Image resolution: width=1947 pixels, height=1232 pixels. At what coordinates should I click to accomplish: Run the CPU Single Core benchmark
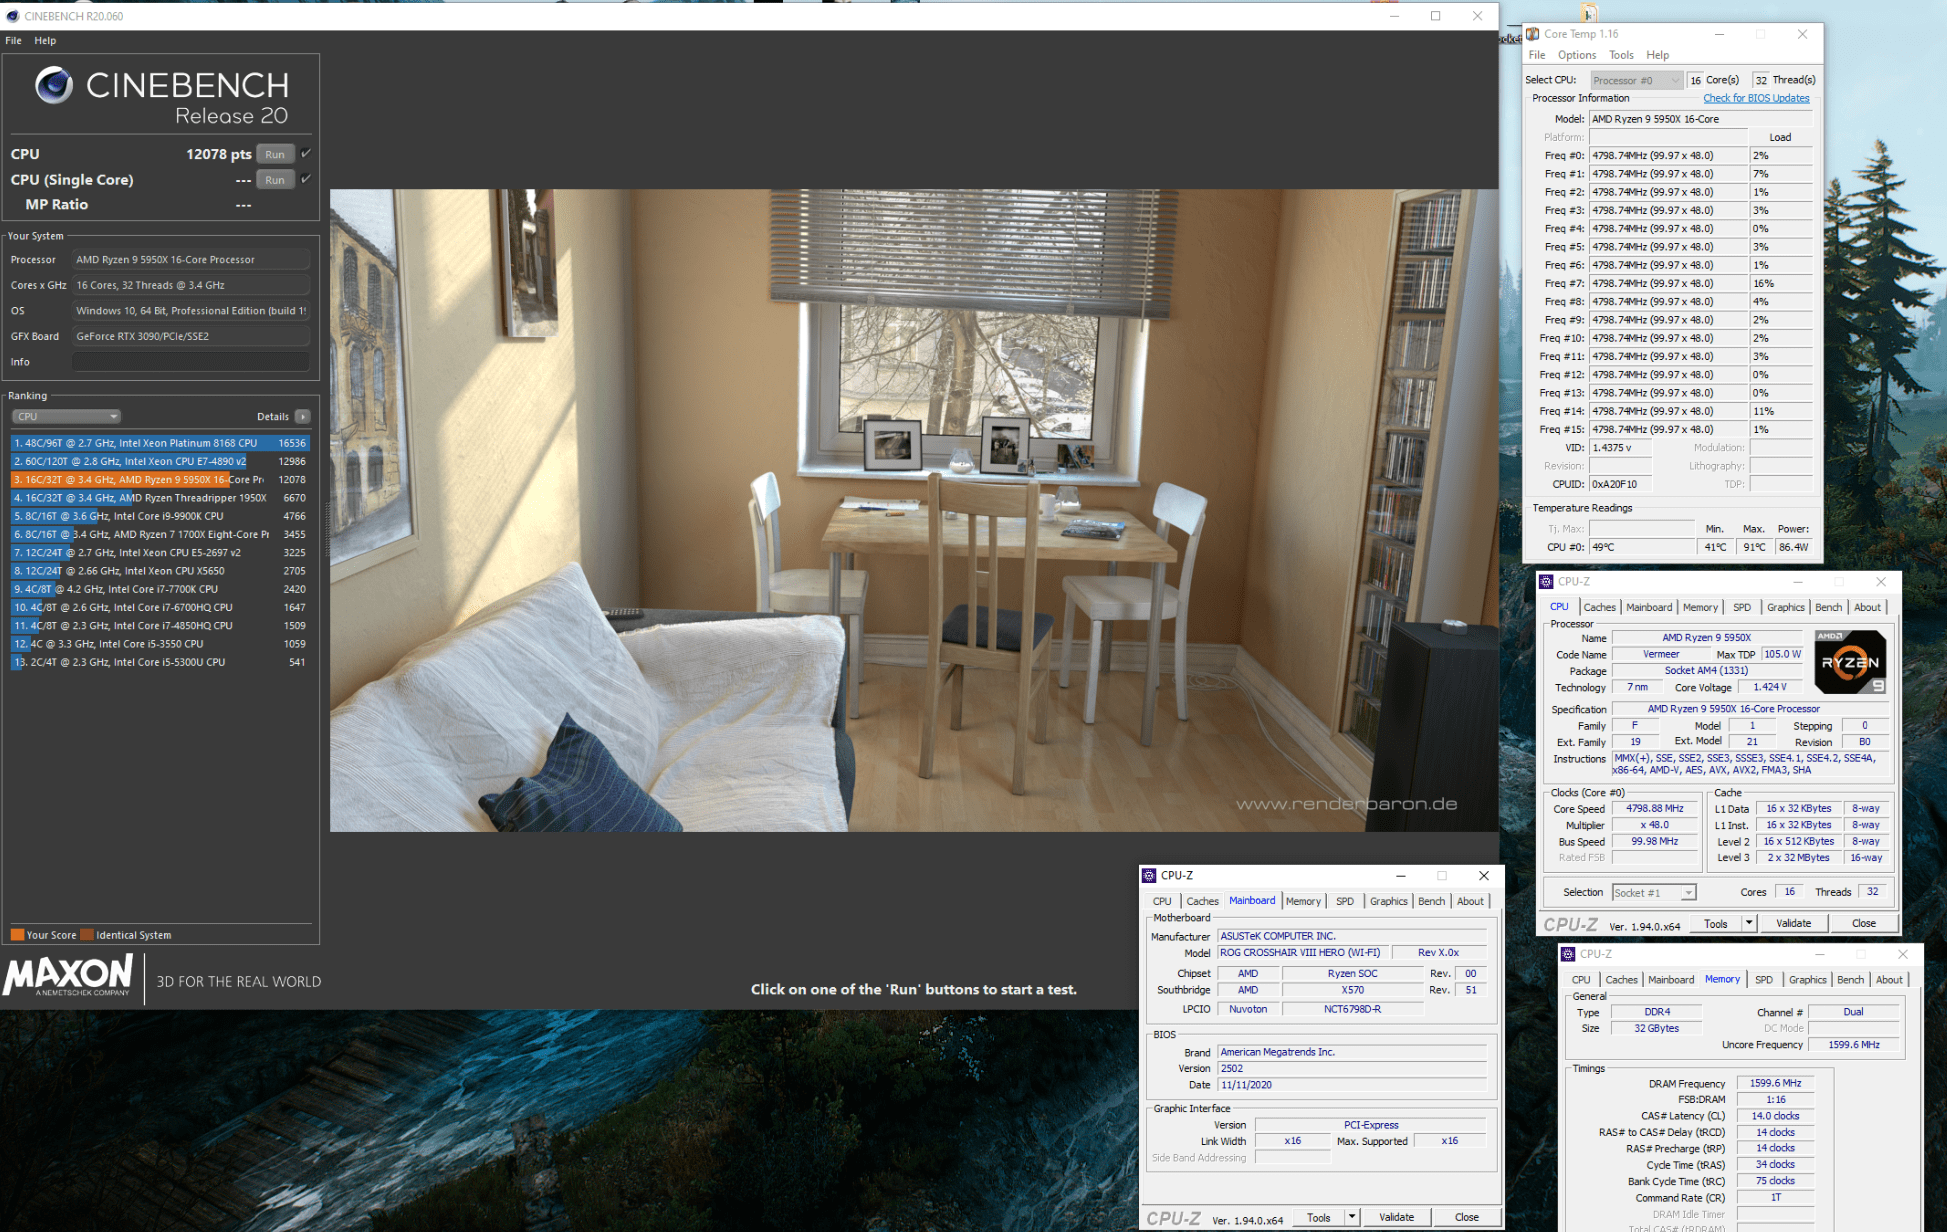pos(275,180)
